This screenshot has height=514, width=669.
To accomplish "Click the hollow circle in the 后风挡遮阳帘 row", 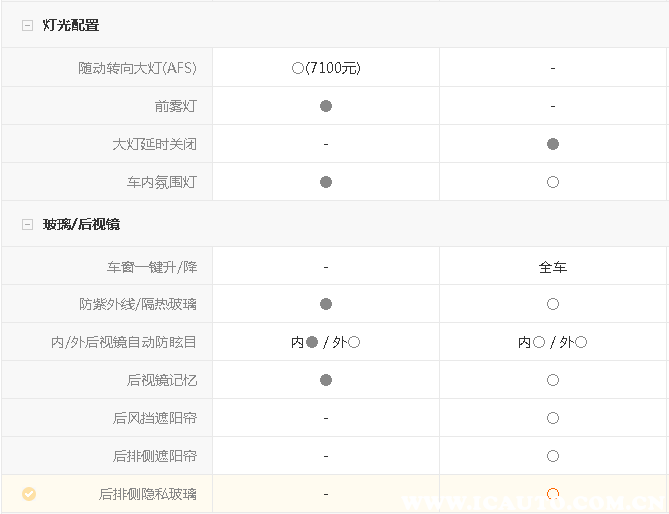I will pyautogui.click(x=553, y=418).
